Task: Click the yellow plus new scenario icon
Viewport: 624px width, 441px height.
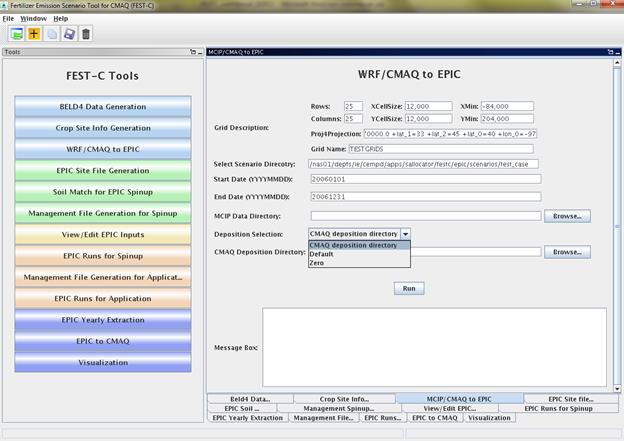Action: pyautogui.click(x=34, y=34)
